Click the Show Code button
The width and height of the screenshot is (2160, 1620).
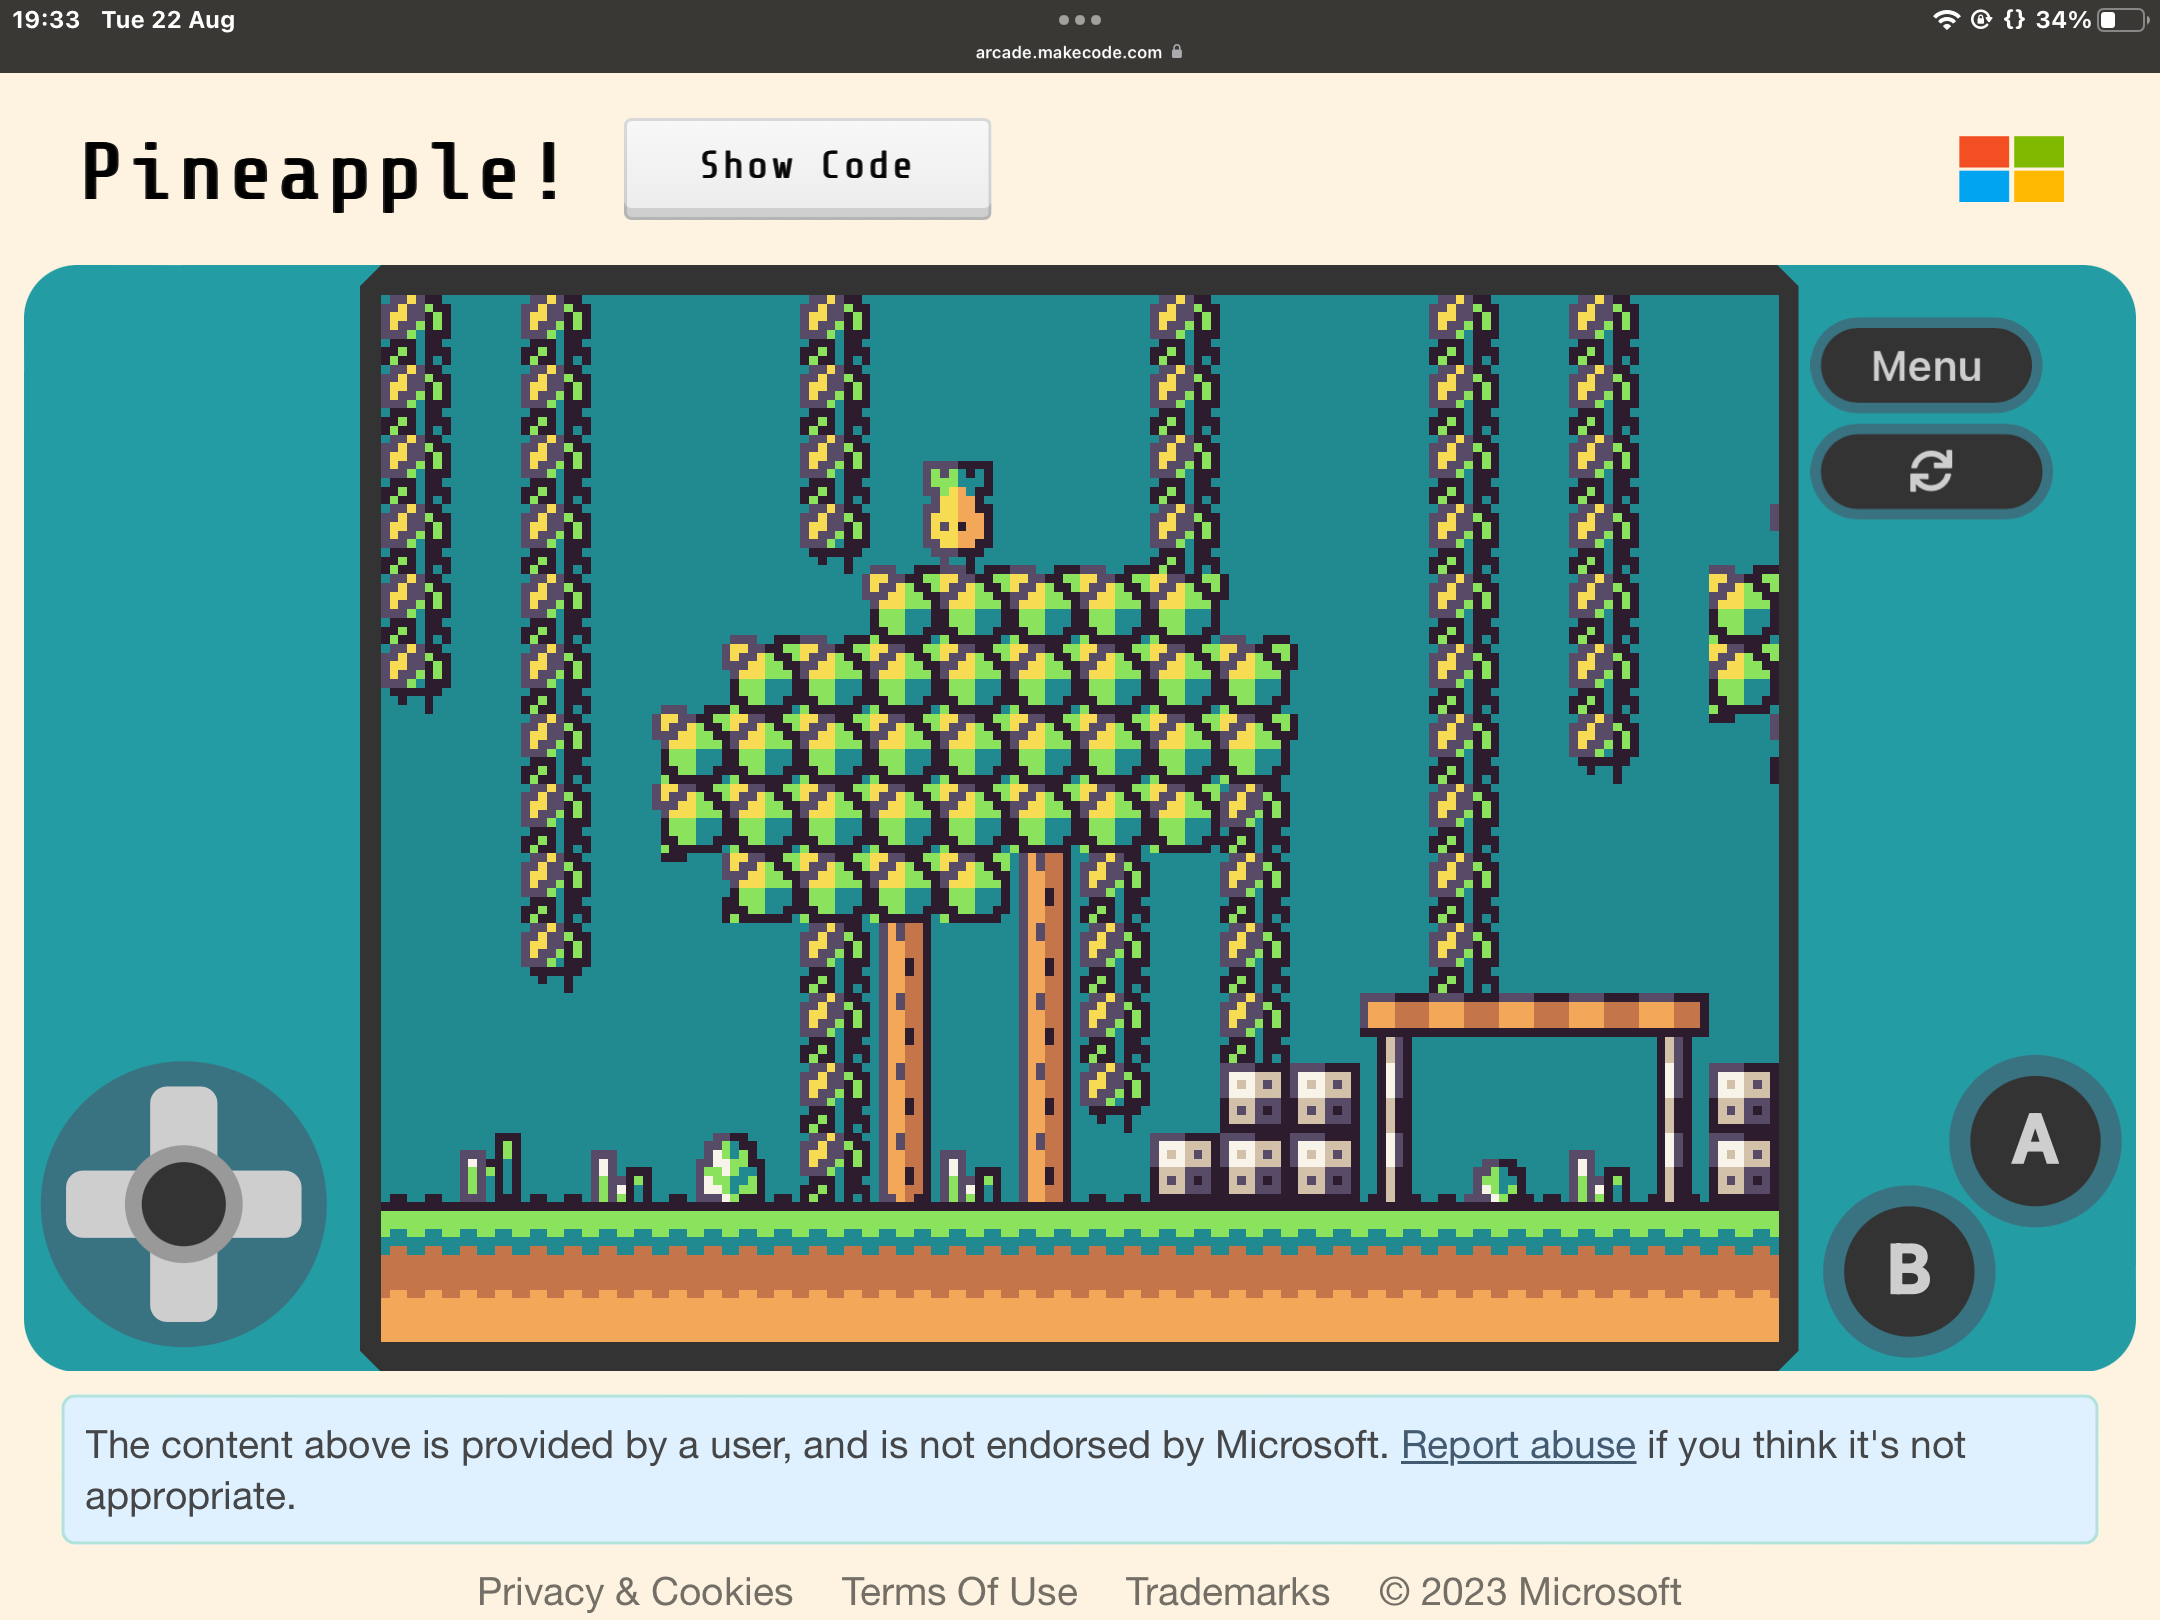[807, 166]
